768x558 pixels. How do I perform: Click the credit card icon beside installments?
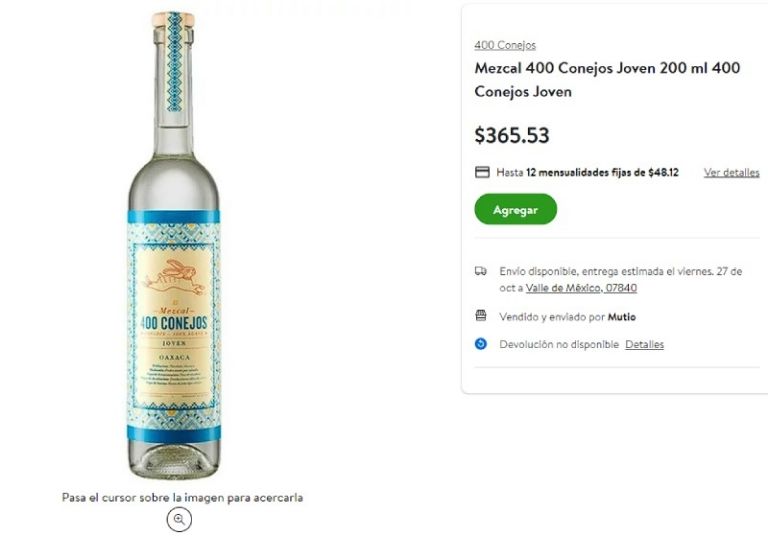coord(482,172)
